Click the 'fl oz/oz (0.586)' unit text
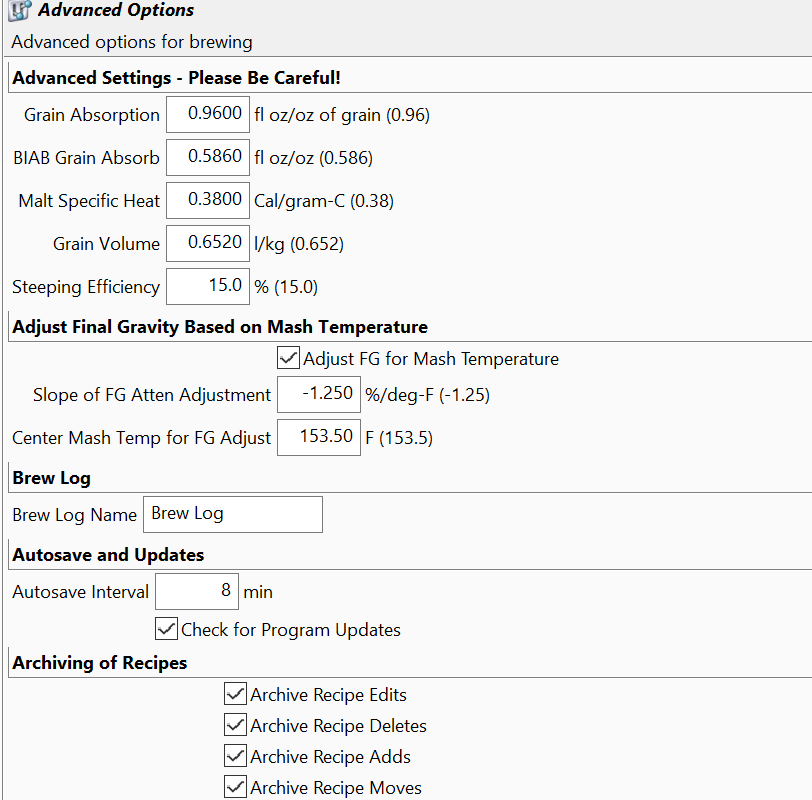812x800 pixels. click(x=313, y=158)
